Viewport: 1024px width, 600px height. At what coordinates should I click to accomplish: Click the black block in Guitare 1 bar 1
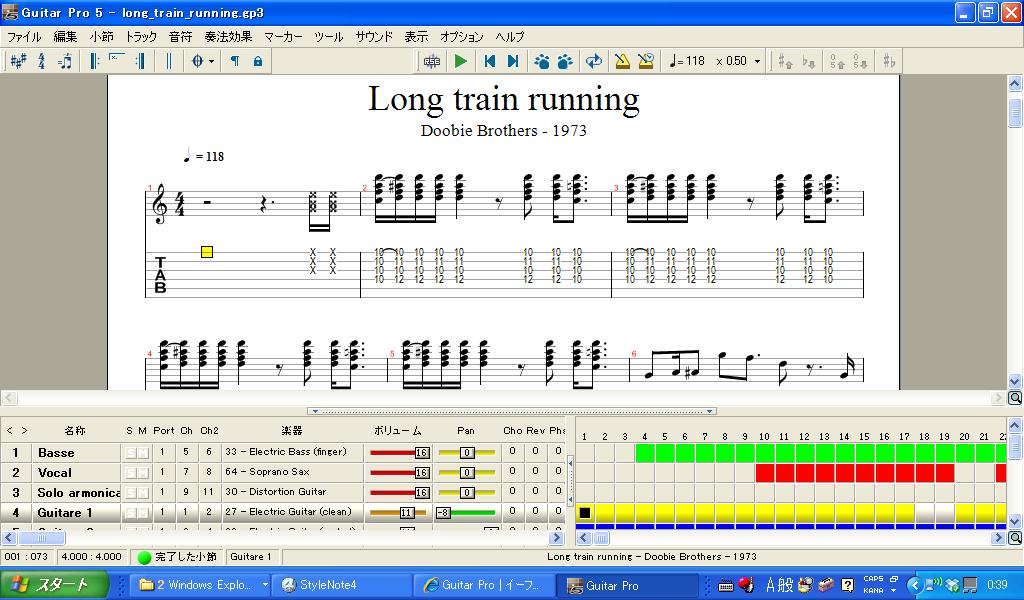click(x=584, y=513)
